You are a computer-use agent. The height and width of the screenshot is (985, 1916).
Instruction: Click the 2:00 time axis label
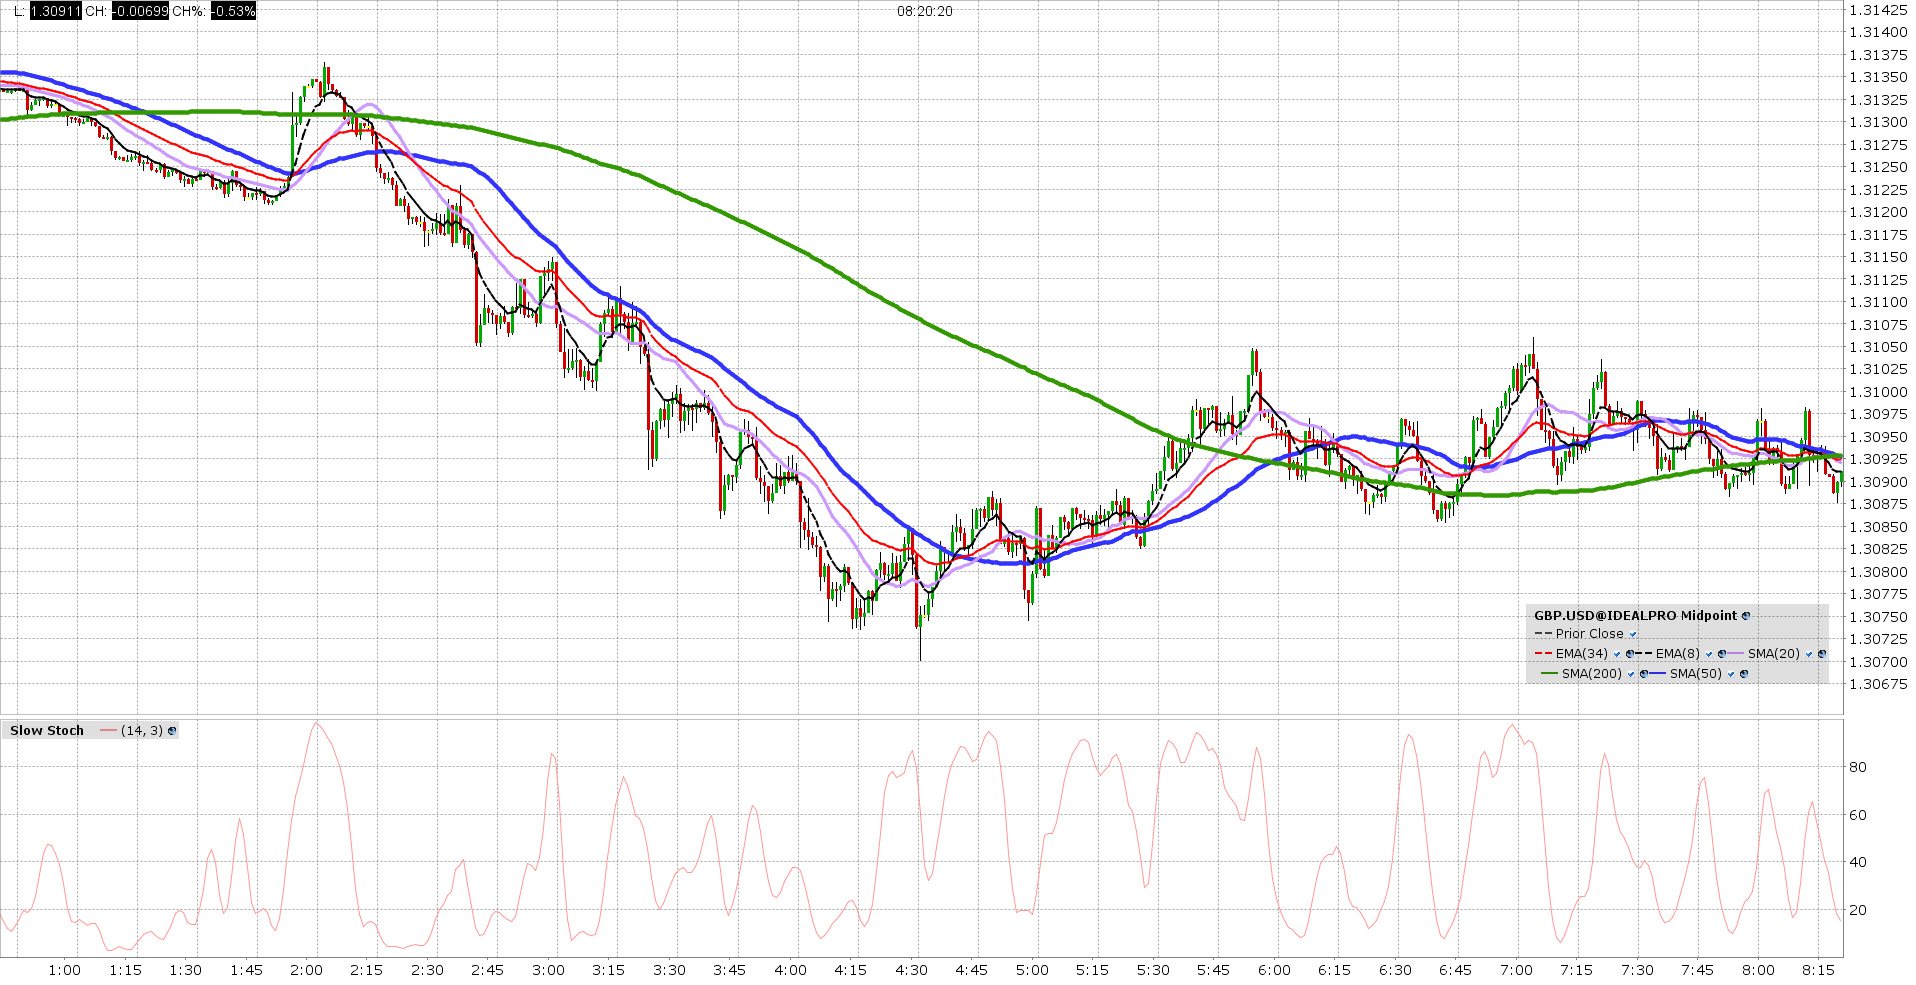(x=306, y=970)
